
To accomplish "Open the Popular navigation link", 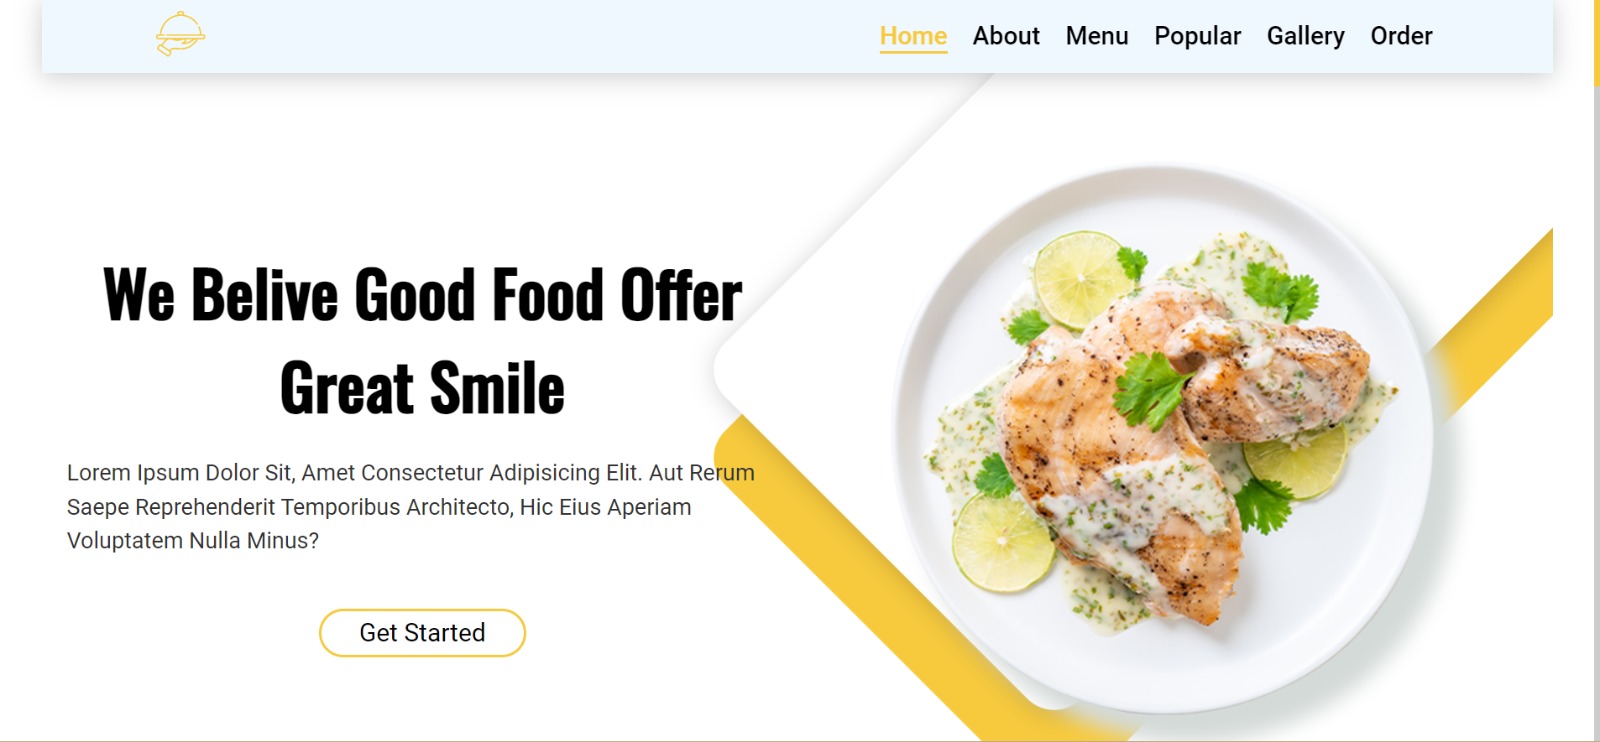I will tap(1197, 36).
